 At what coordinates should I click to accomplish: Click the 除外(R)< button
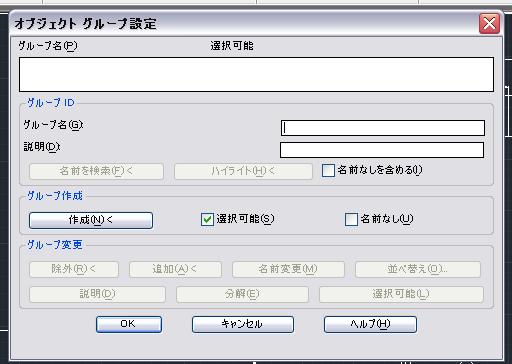(74, 269)
